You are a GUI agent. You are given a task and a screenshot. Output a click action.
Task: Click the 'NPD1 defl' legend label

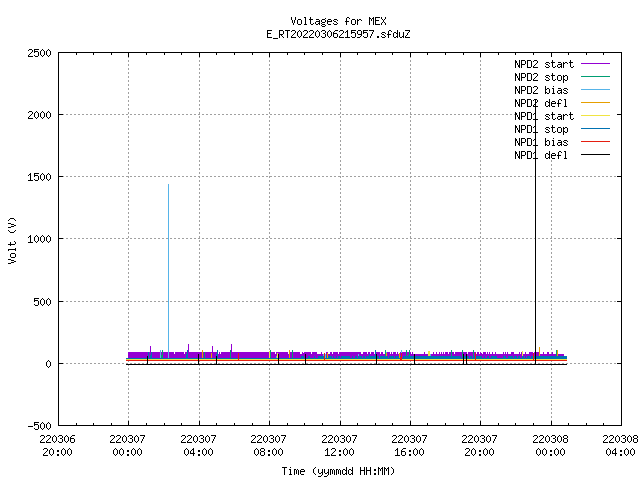coord(541,156)
